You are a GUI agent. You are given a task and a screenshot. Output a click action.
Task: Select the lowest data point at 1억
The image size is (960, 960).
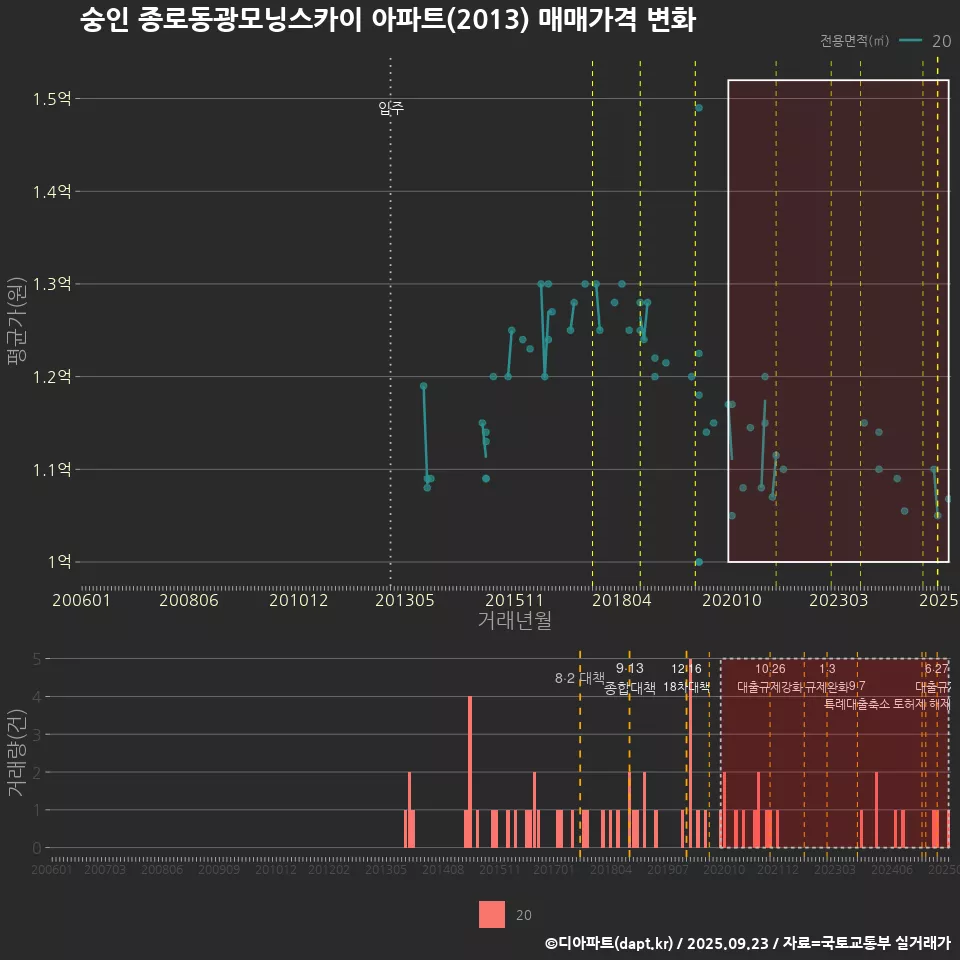699,562
